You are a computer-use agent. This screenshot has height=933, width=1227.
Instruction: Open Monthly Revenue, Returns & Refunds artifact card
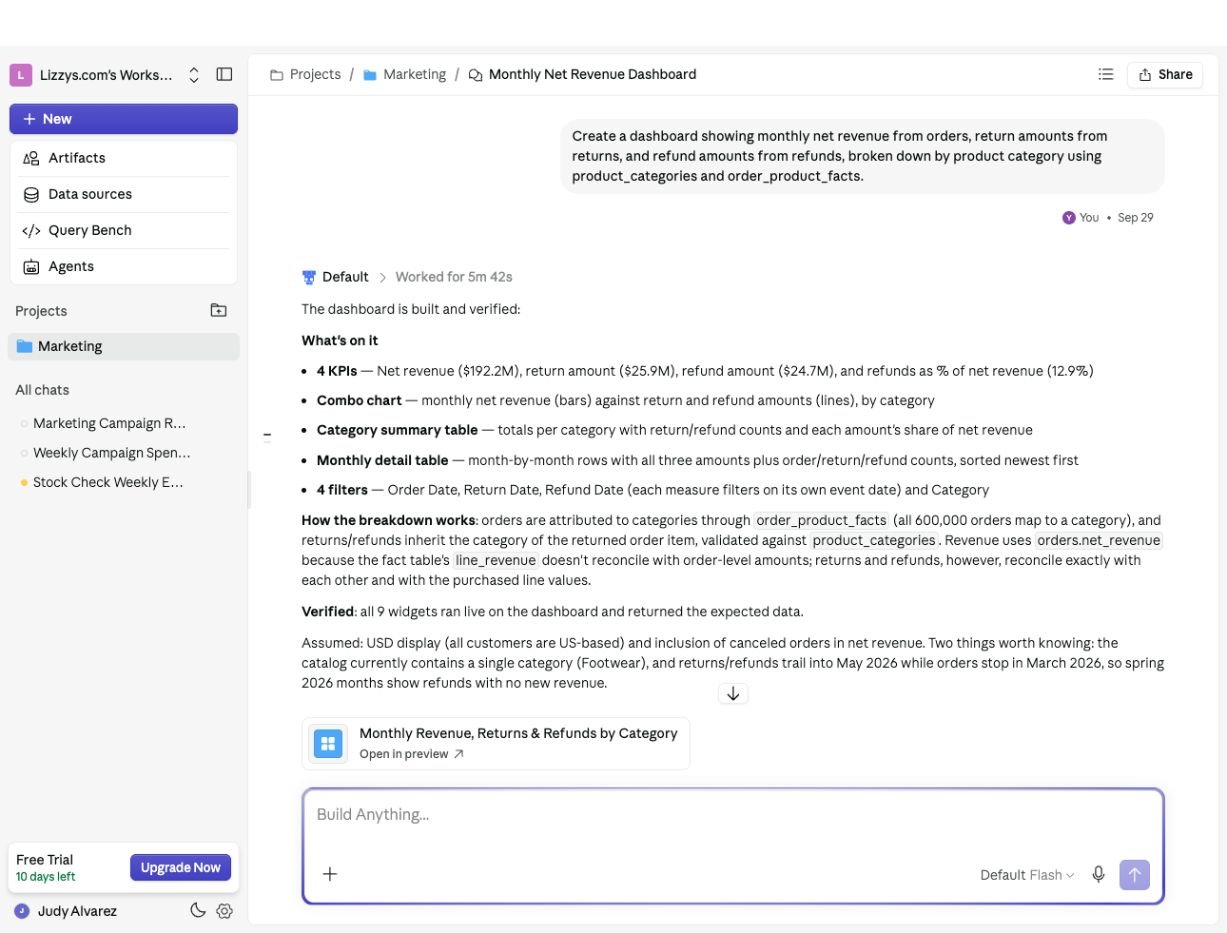click(x=496, y=743)
